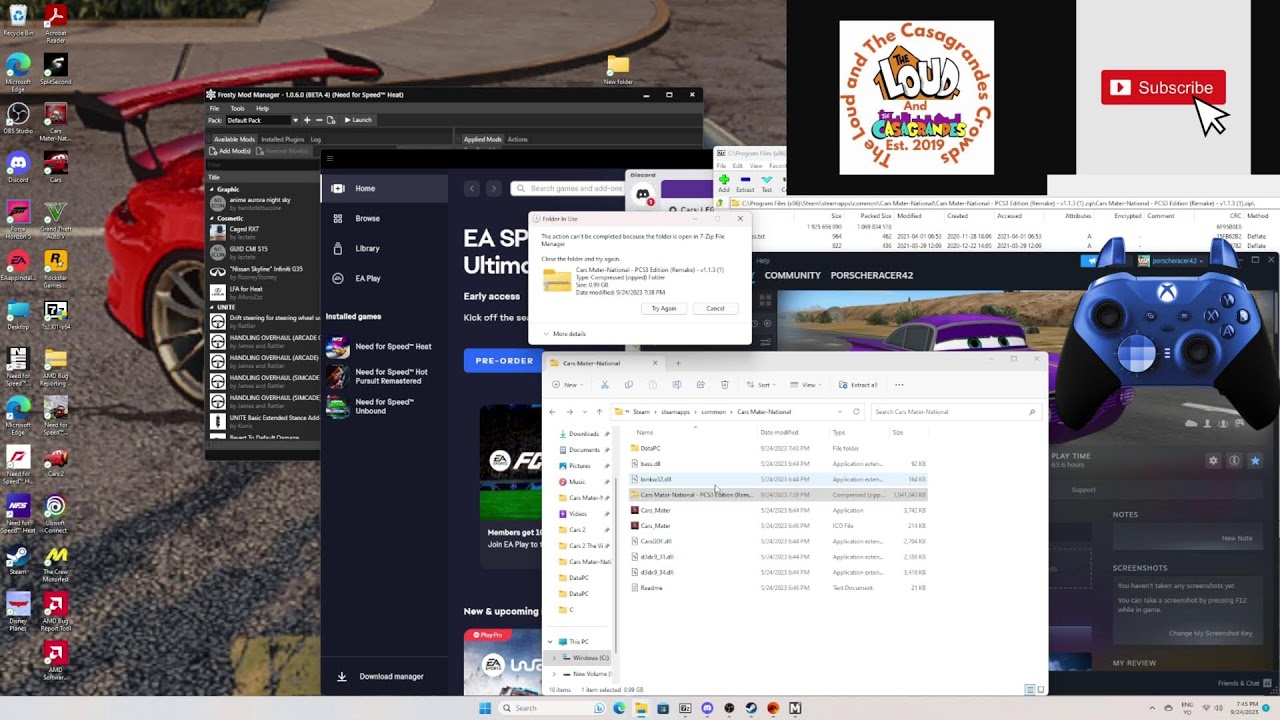Image resolution: width=1280 pixels, height=720 pixels.
Task: Click the red Subscribe button
Action: [1163, 87]
